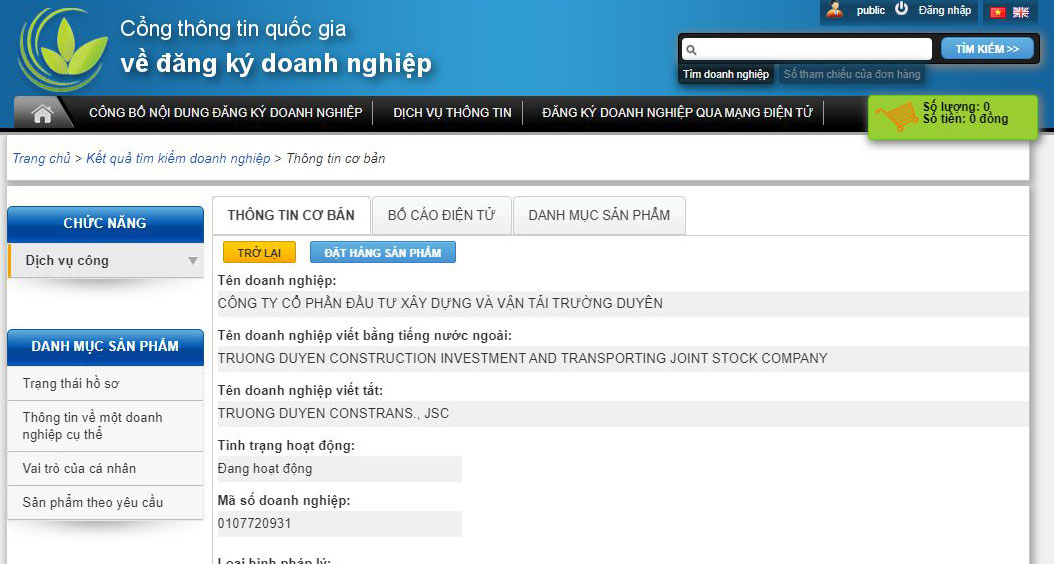Follow the Kết quả tìm kiếm doanh nghiệp breadcrumb

[x=178, y=159]
